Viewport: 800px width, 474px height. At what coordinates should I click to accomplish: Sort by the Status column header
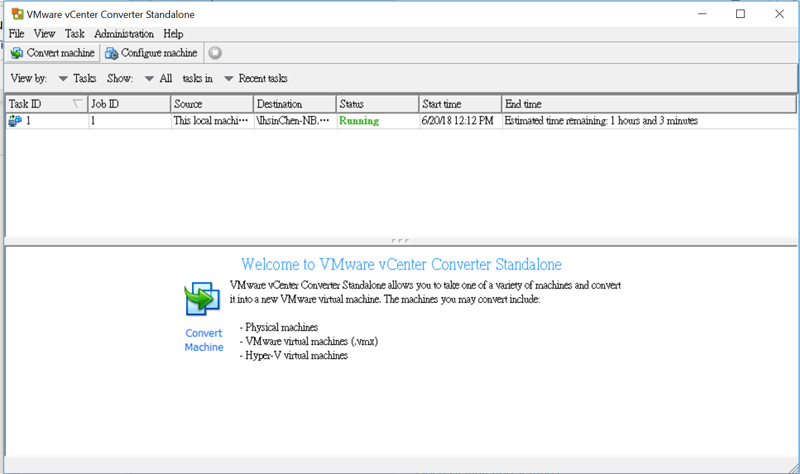[x=378, y=104]
